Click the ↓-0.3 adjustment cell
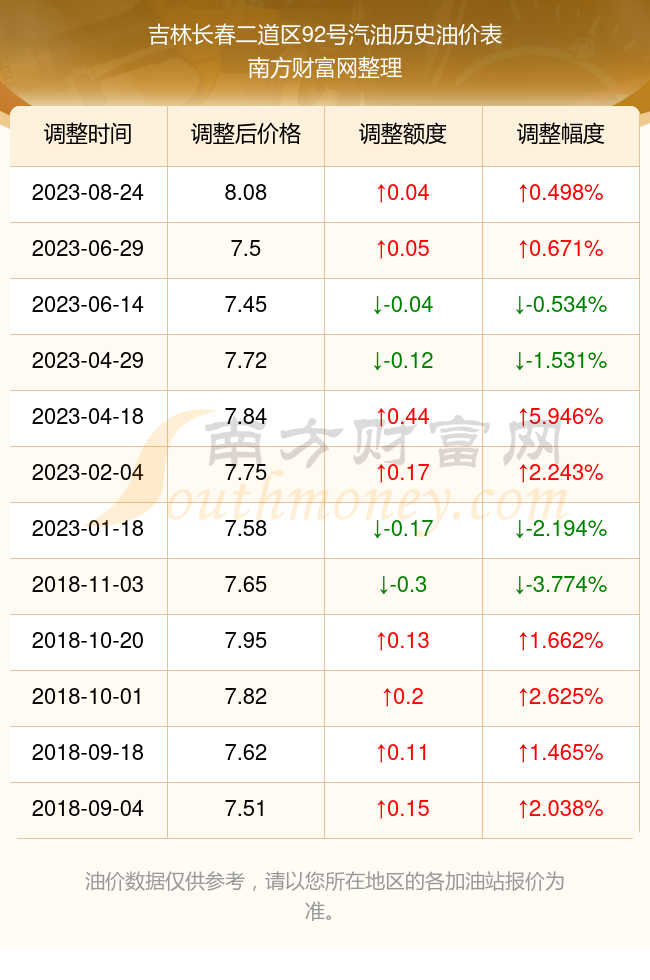Image resolution: width=650 pixels, height=980 pixels. tap(403, 584)
